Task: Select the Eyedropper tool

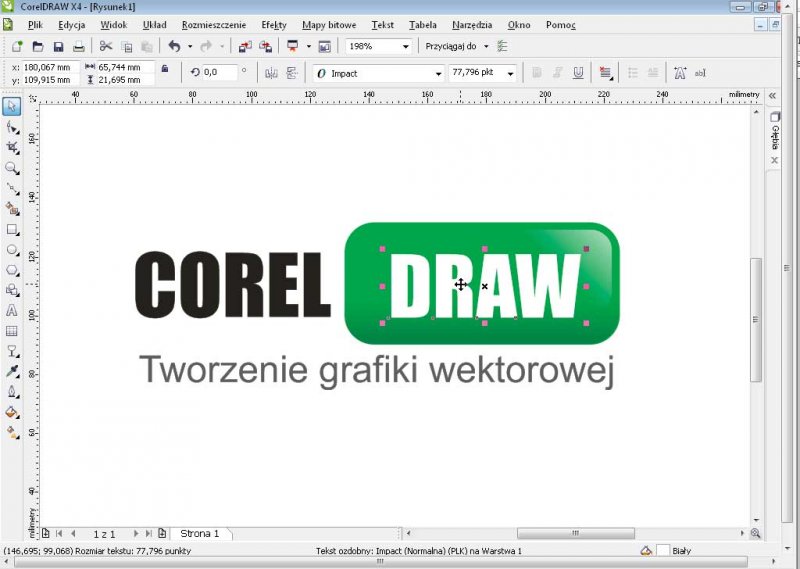Action: tap(12, 372)
